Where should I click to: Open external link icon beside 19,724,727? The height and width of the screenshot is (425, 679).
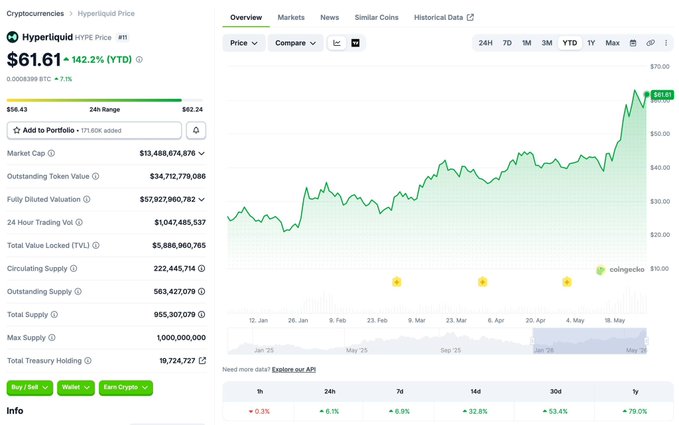pos(202,360)
